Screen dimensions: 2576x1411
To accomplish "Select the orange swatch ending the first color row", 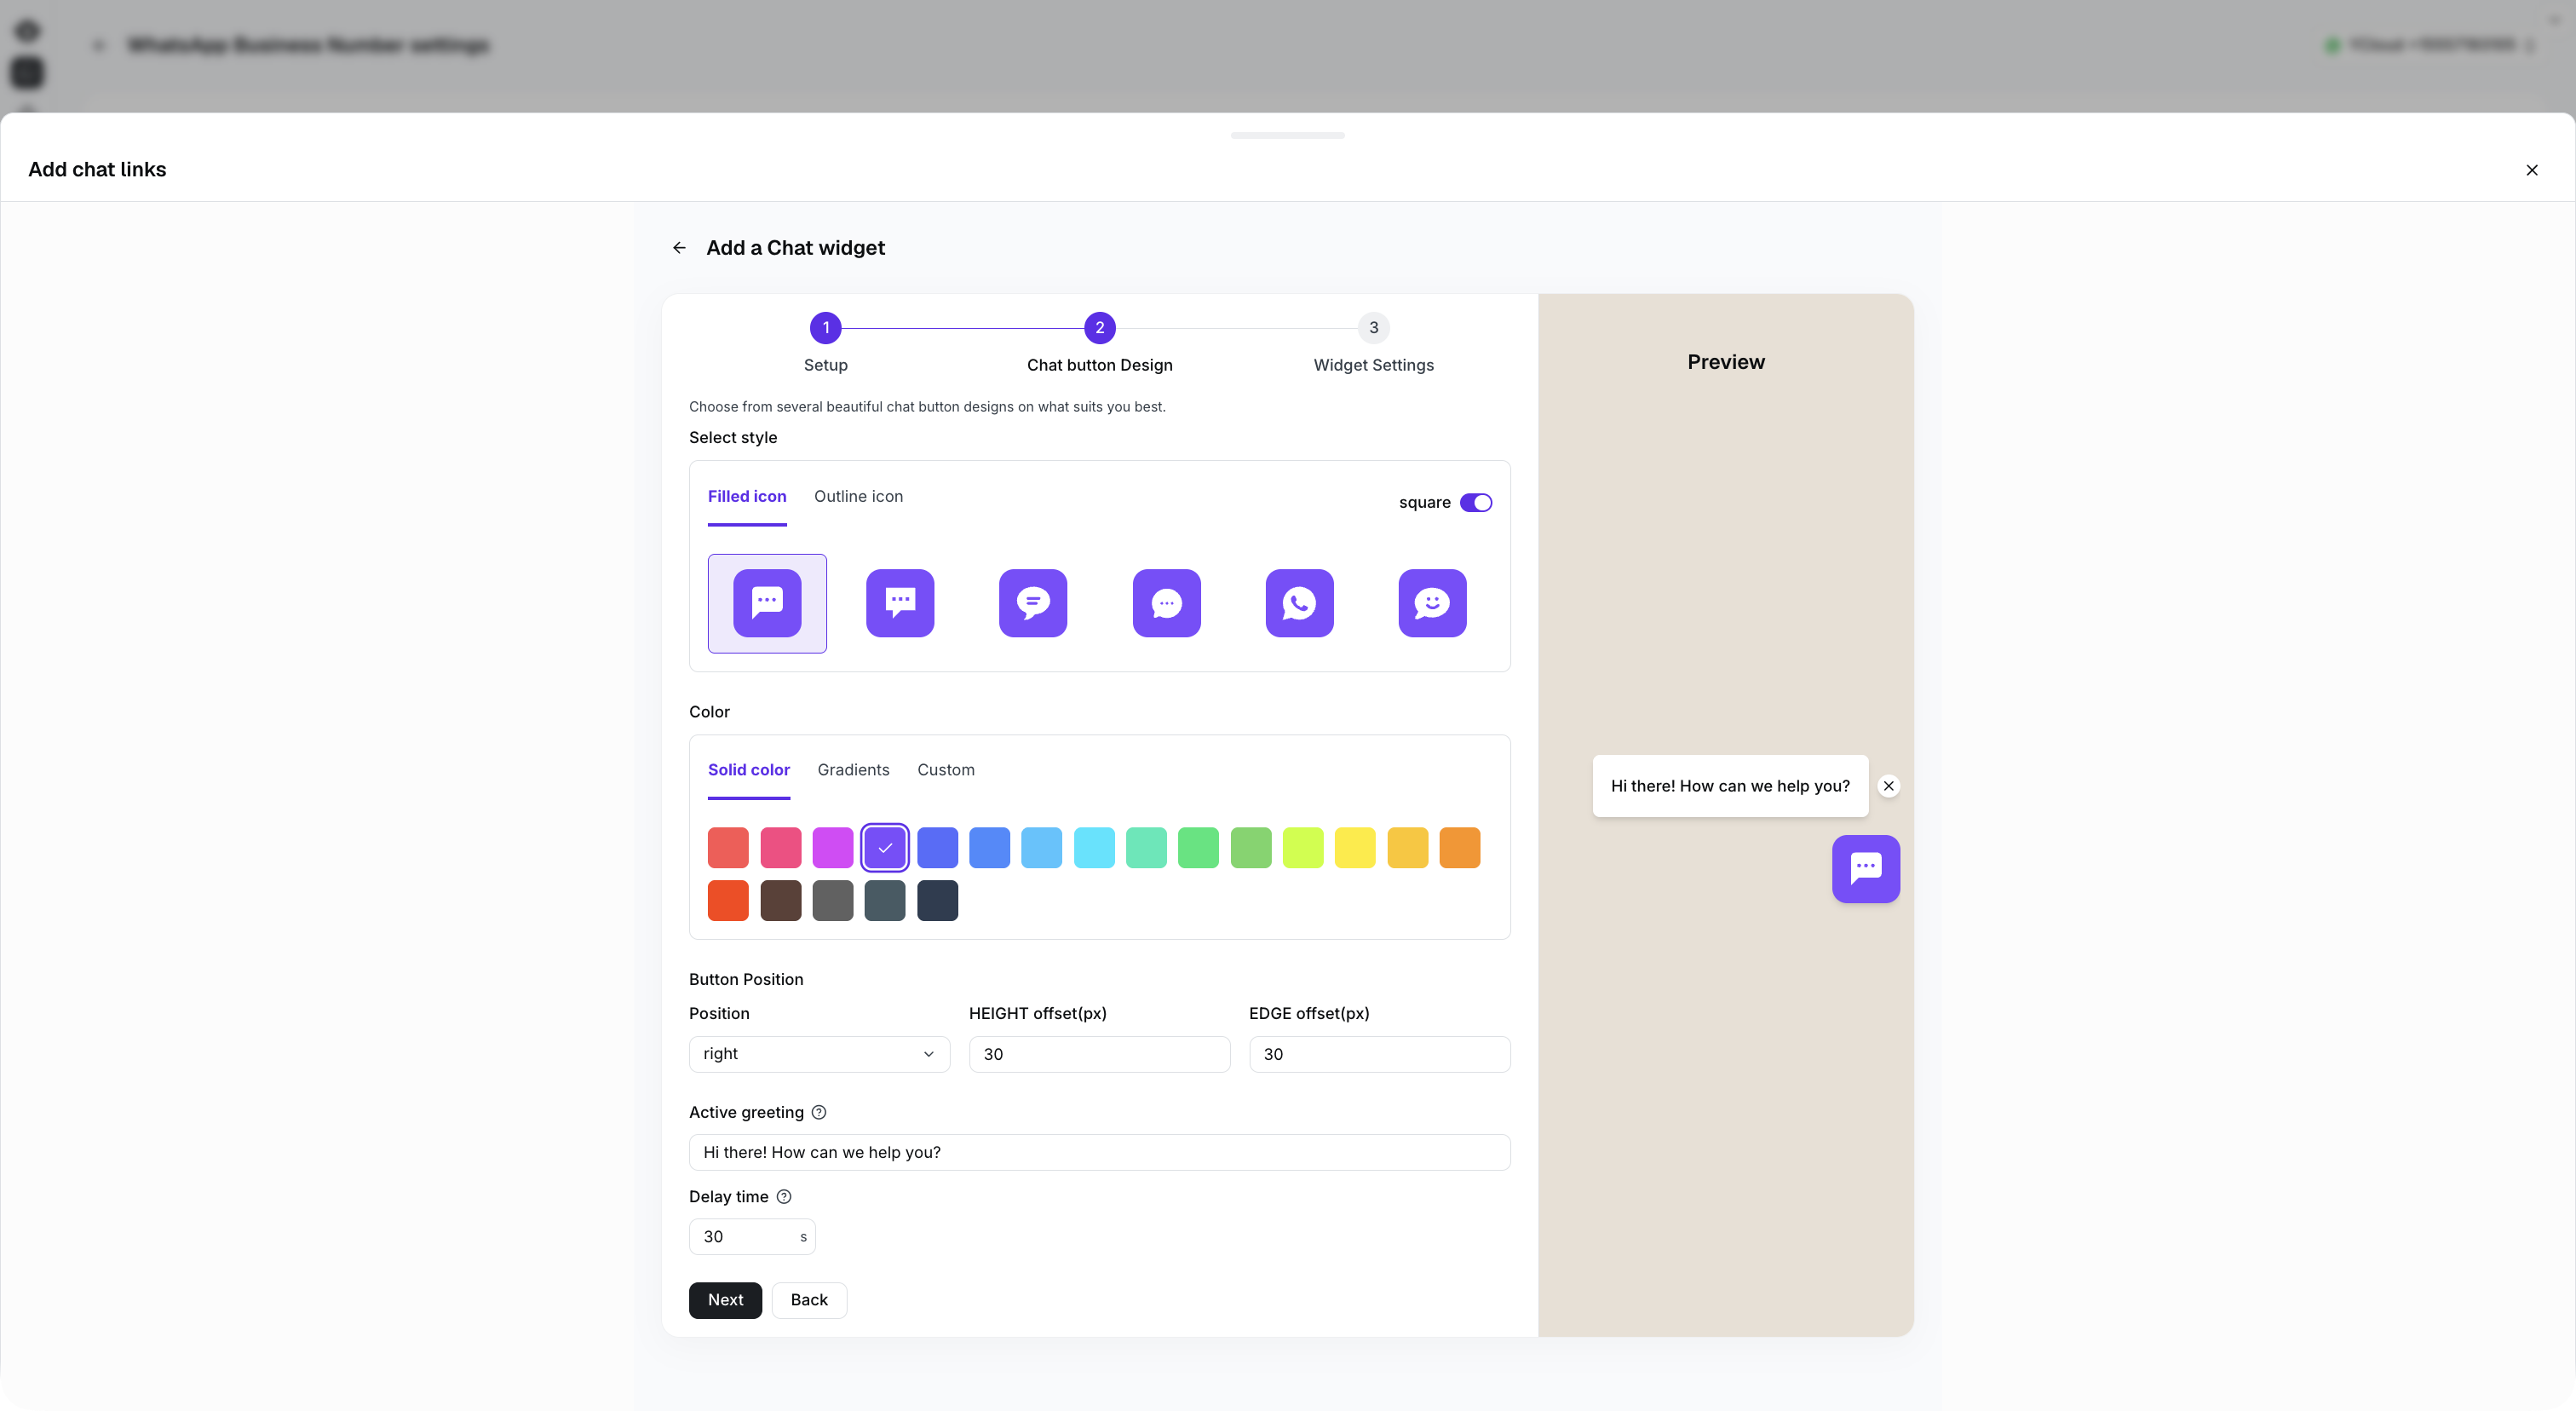I will point(1460,848).
